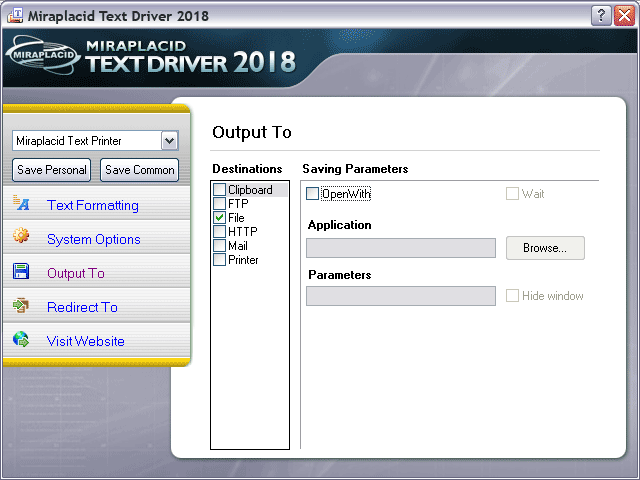
Task: Close the Text Driver window
Action: click(624, 16)
